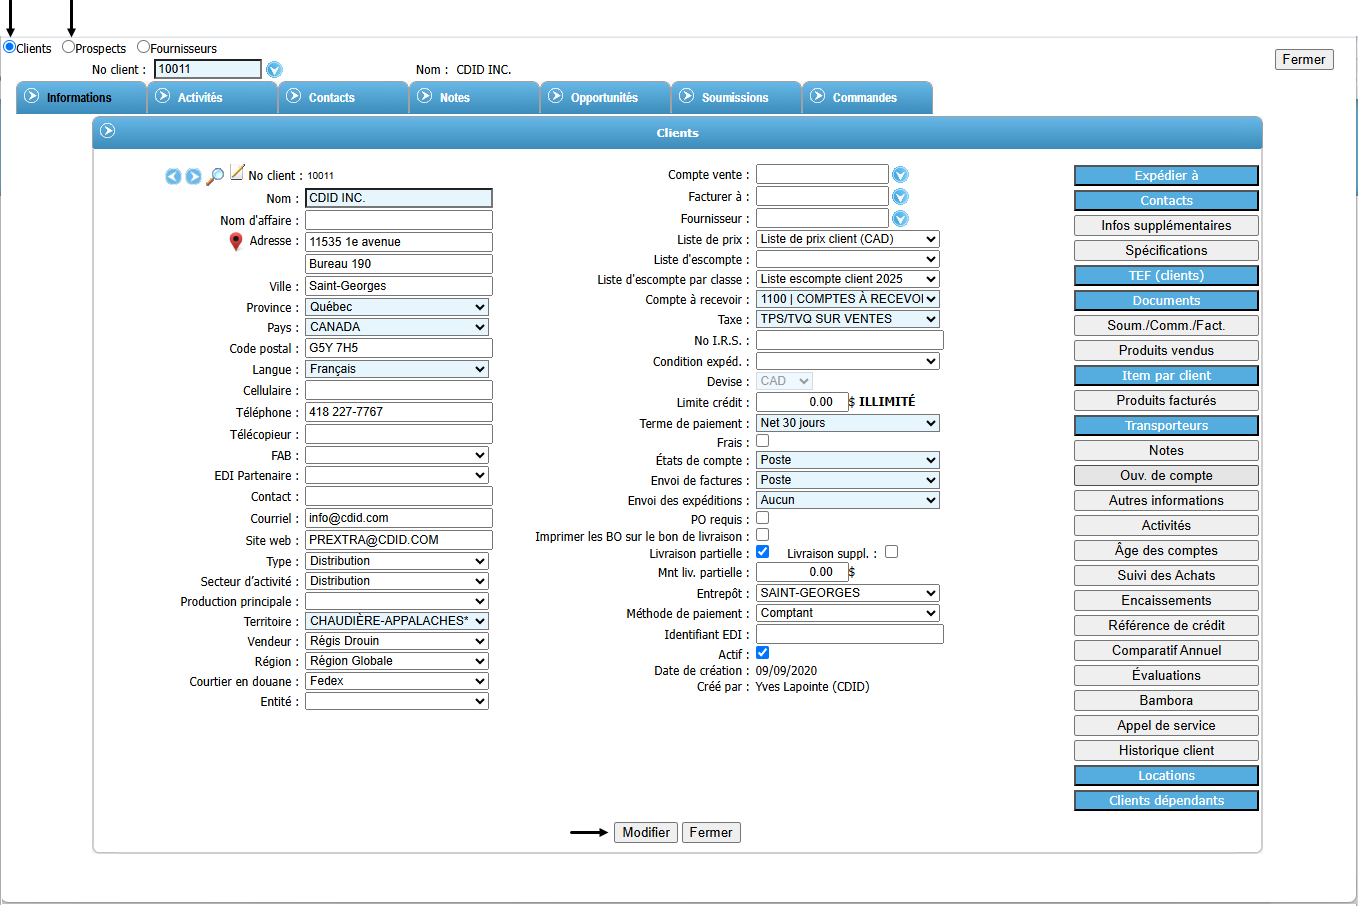Click the red map pin beside Adresse

pyautogui.click(x=236, y=242)
